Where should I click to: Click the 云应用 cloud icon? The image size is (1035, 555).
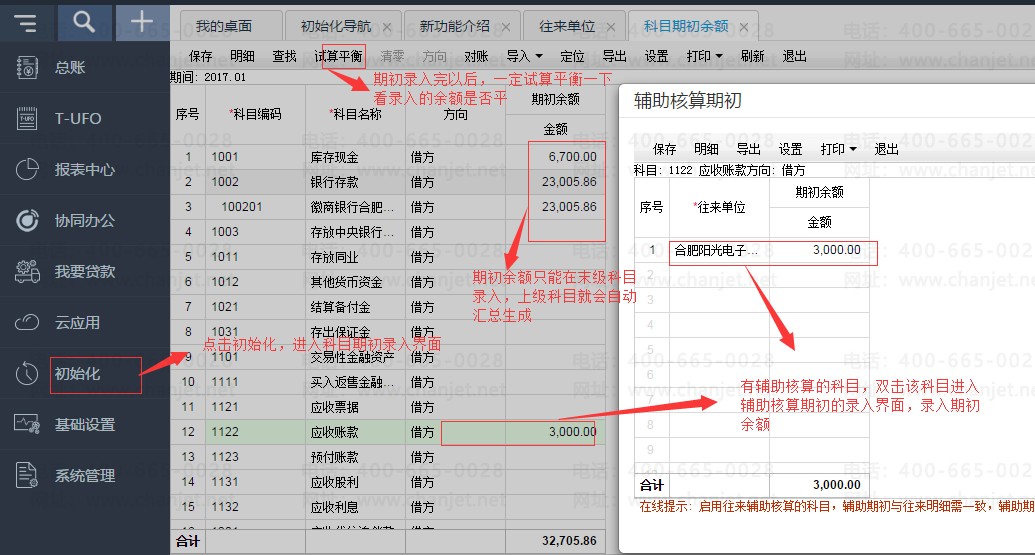(27, 323)
